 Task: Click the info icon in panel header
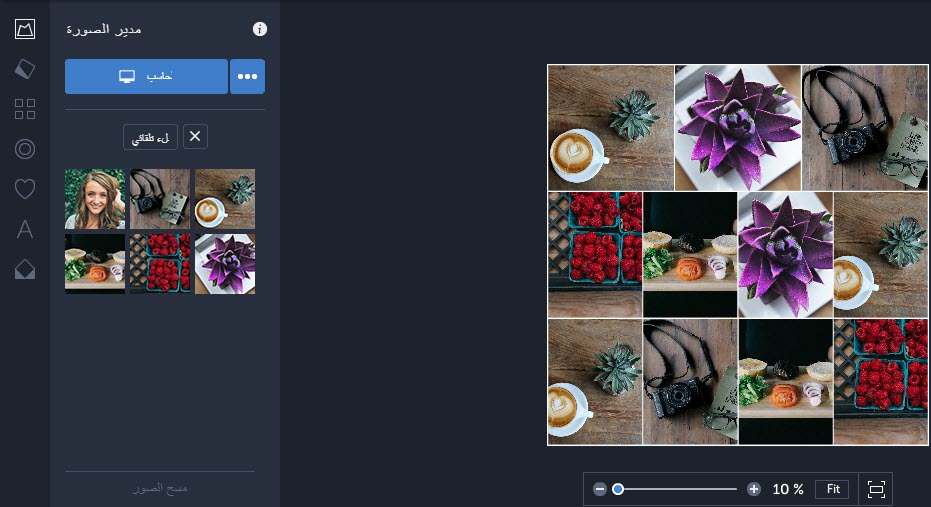pos(259,29)
